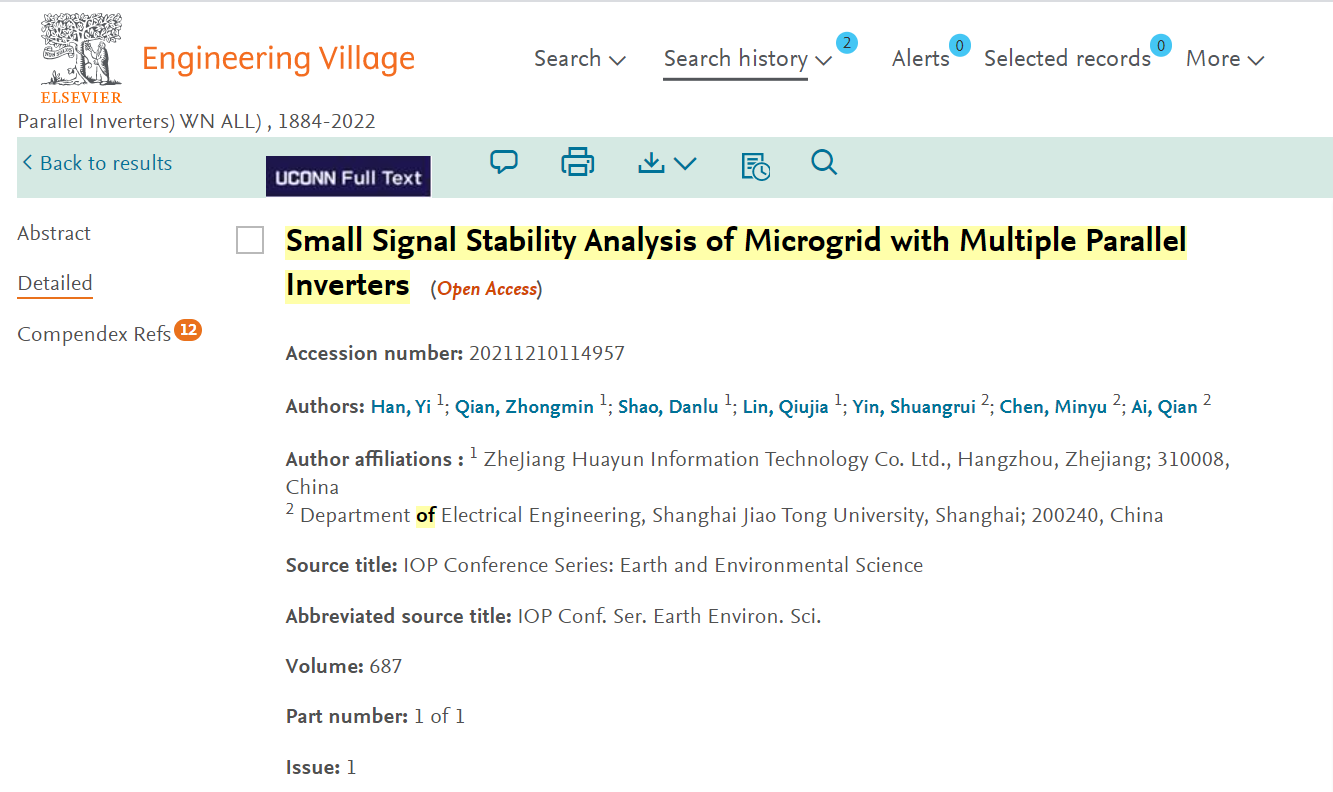Go back to results
Image resolution: width=1333 pixels, height=792 pixels.
pyautogui.click(x=97, y=163)
